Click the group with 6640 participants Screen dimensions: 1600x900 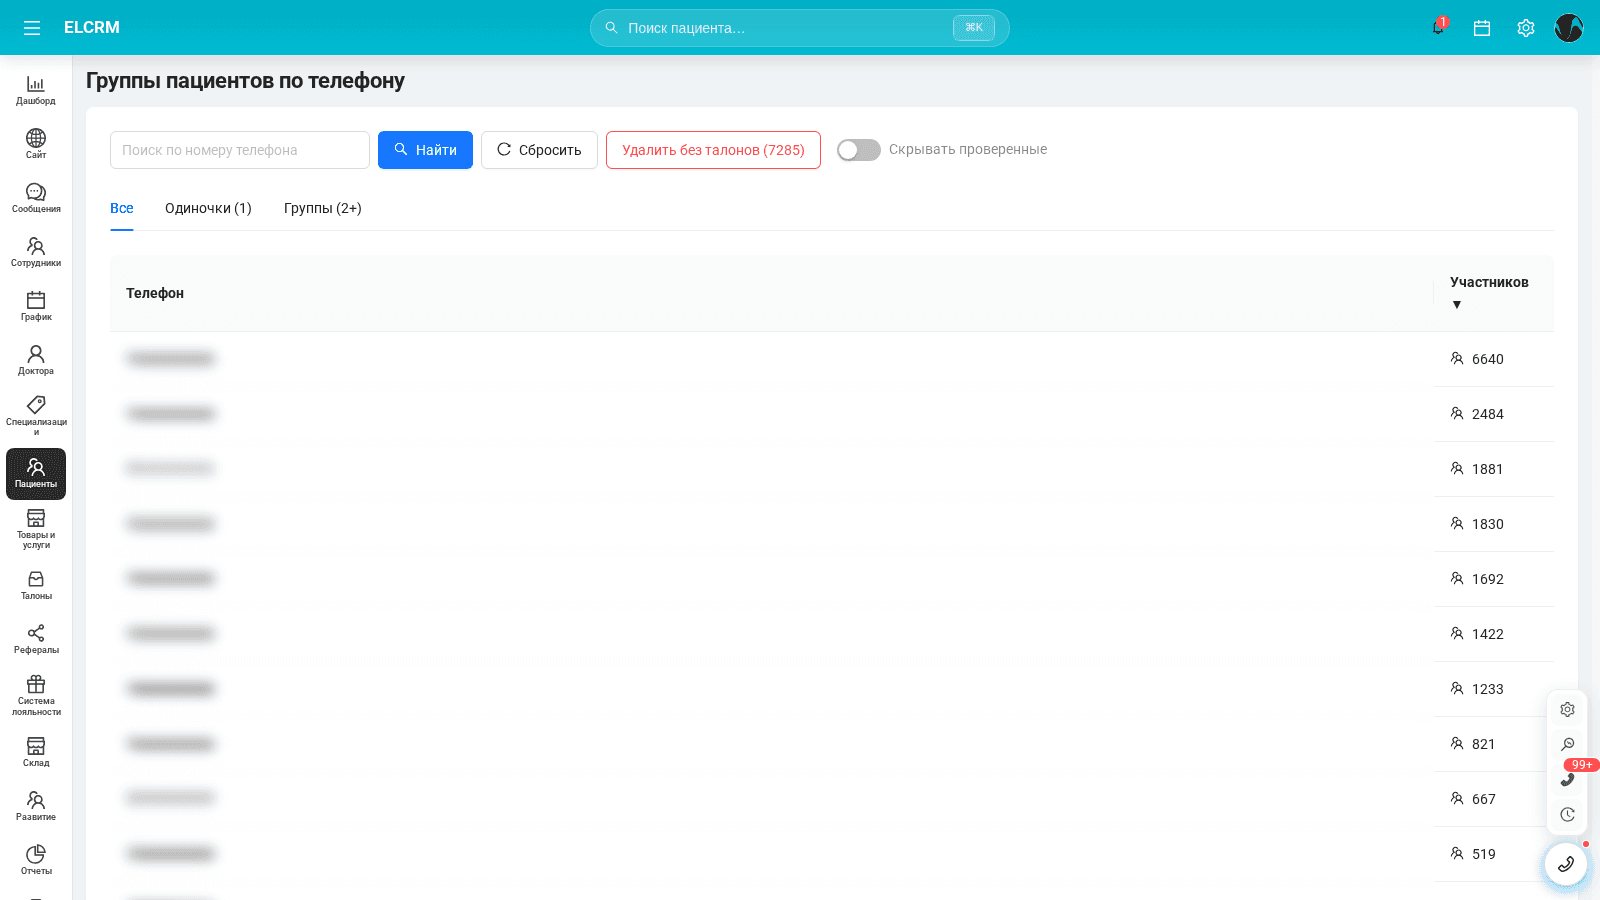832,359
